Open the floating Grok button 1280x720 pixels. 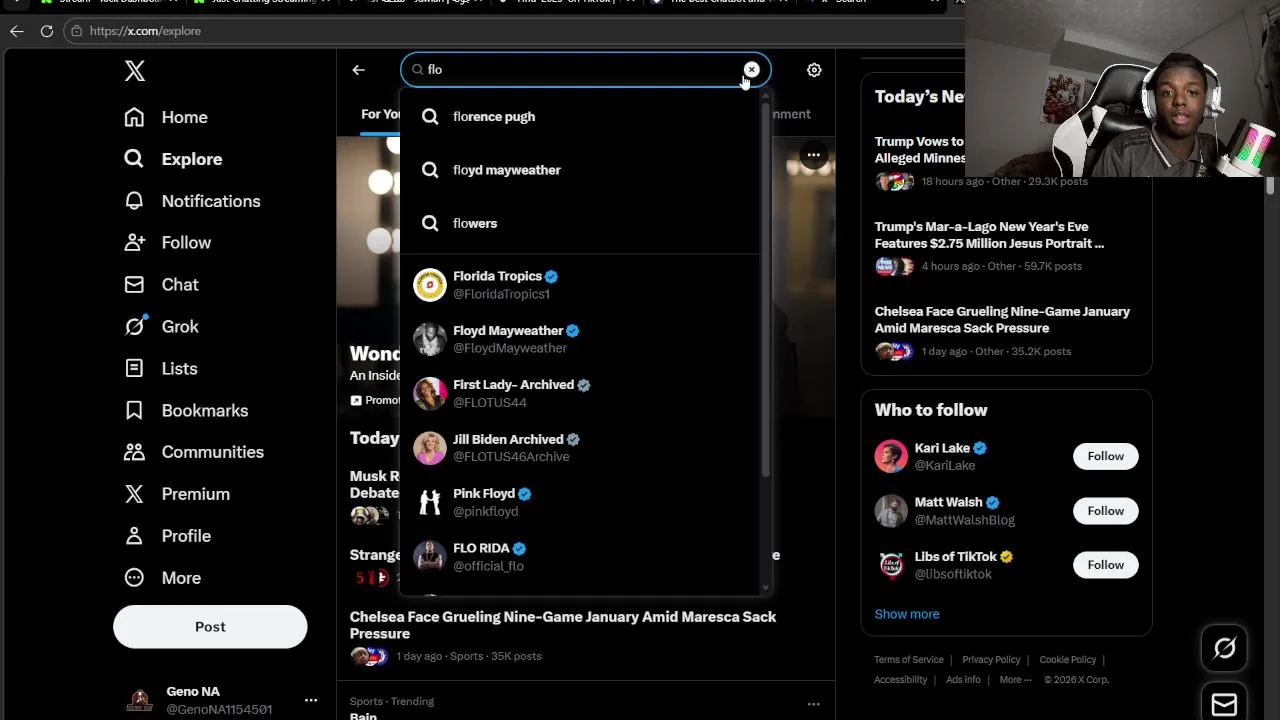click(x=1224, y=648)
